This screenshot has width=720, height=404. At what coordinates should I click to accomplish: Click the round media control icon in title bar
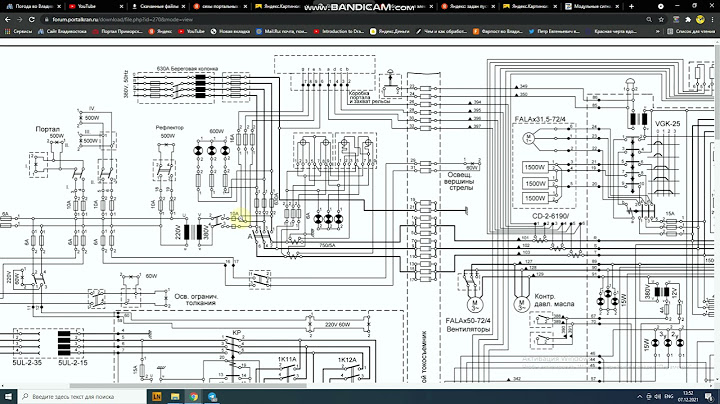click(661, 6)
